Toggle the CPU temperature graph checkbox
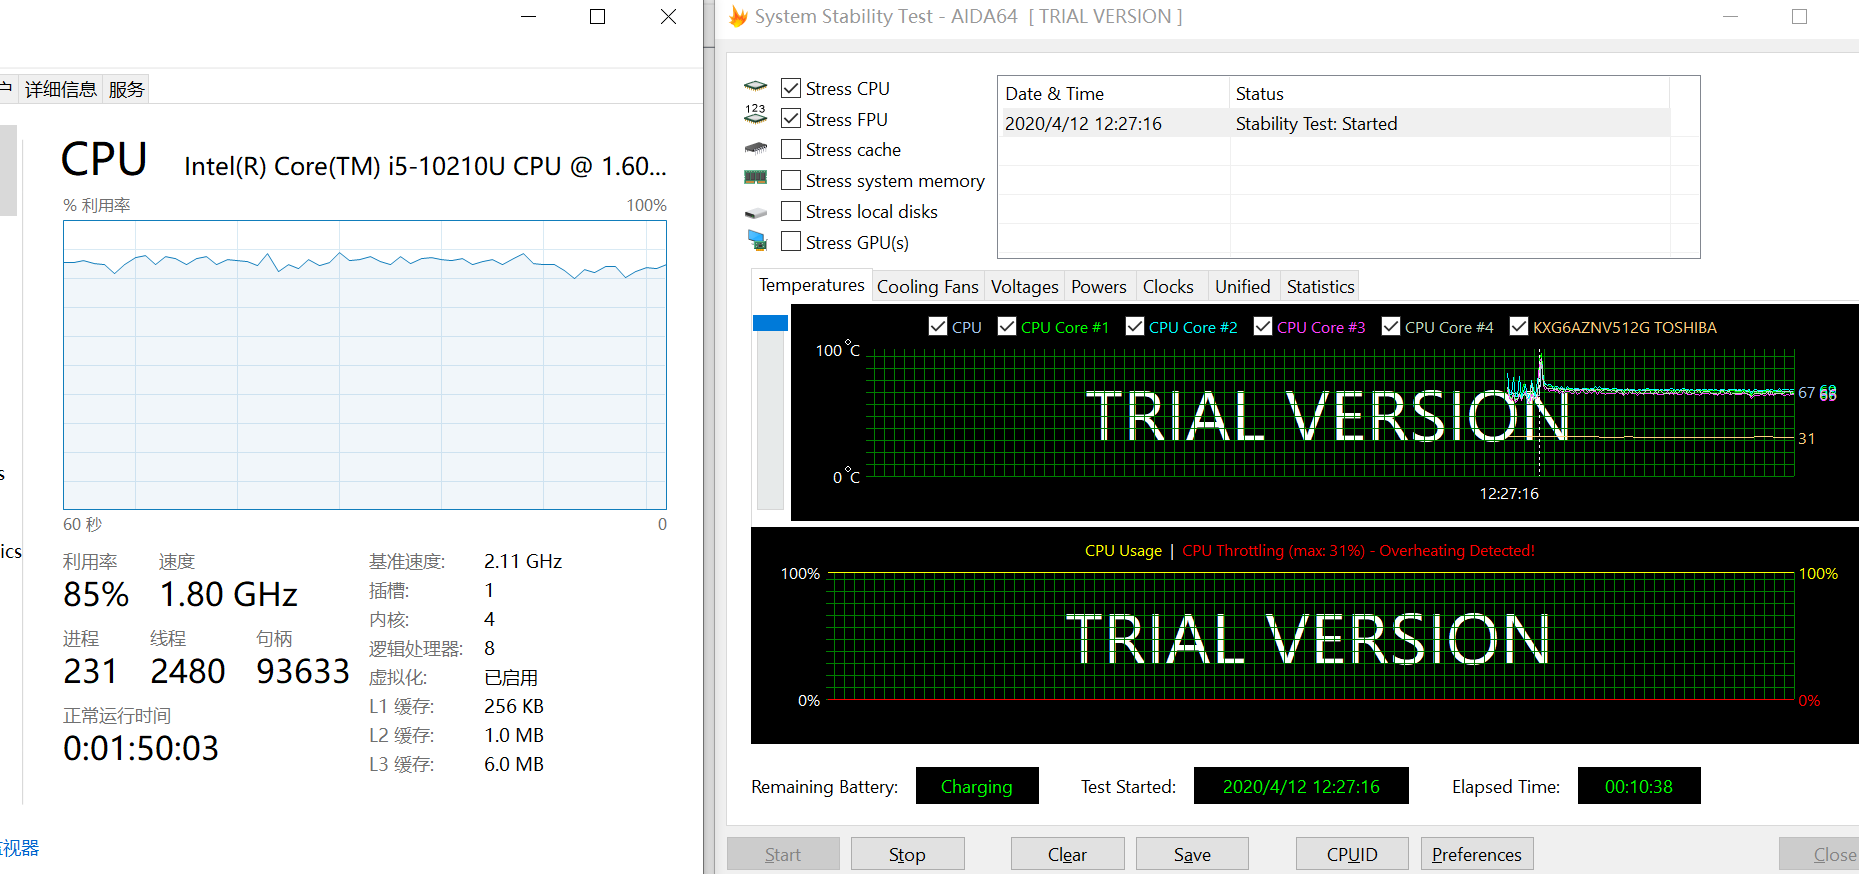 [x=938, y=326]
